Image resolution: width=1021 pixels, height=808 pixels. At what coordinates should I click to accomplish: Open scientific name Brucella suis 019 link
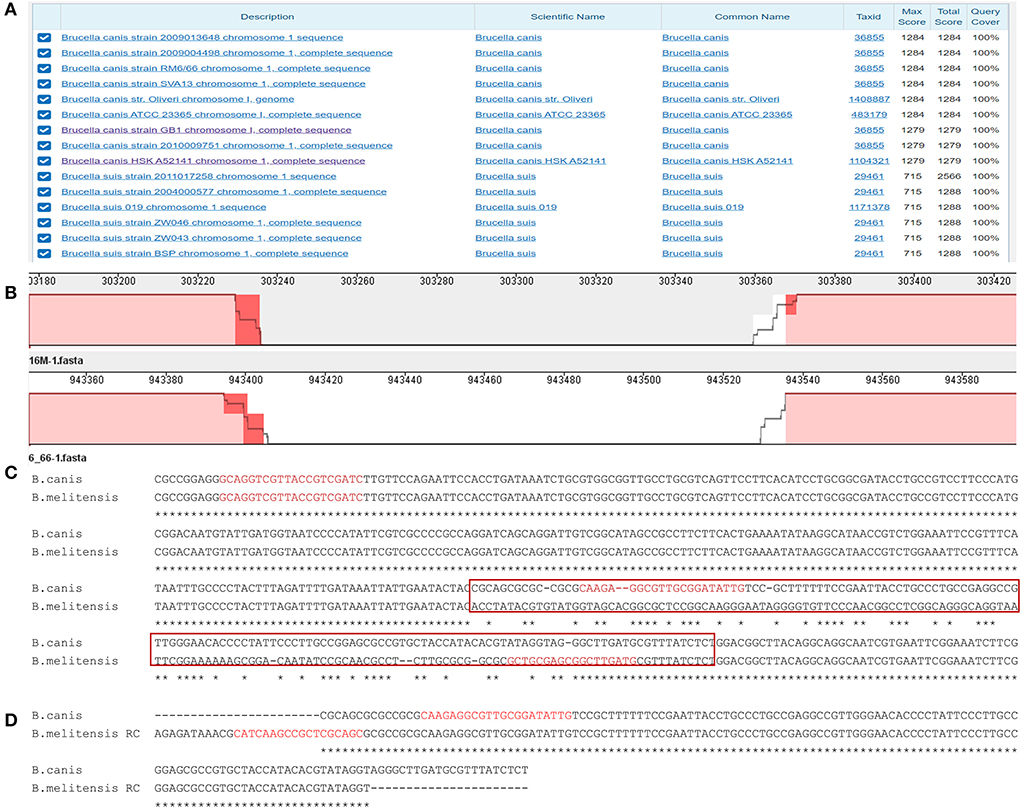pyautogui.click(x=516, y=208)
